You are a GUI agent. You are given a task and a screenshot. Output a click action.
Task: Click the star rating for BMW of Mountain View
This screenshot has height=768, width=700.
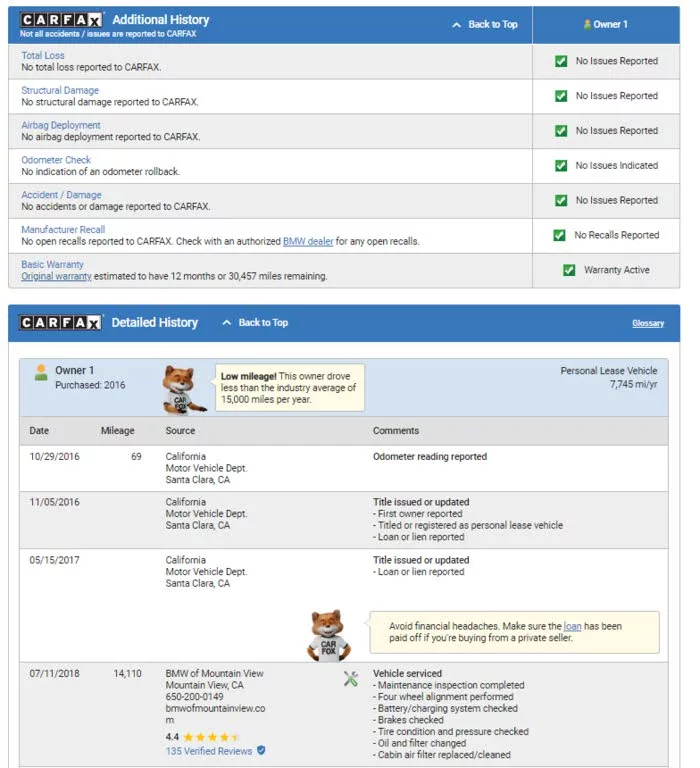[x=211, y=737]
